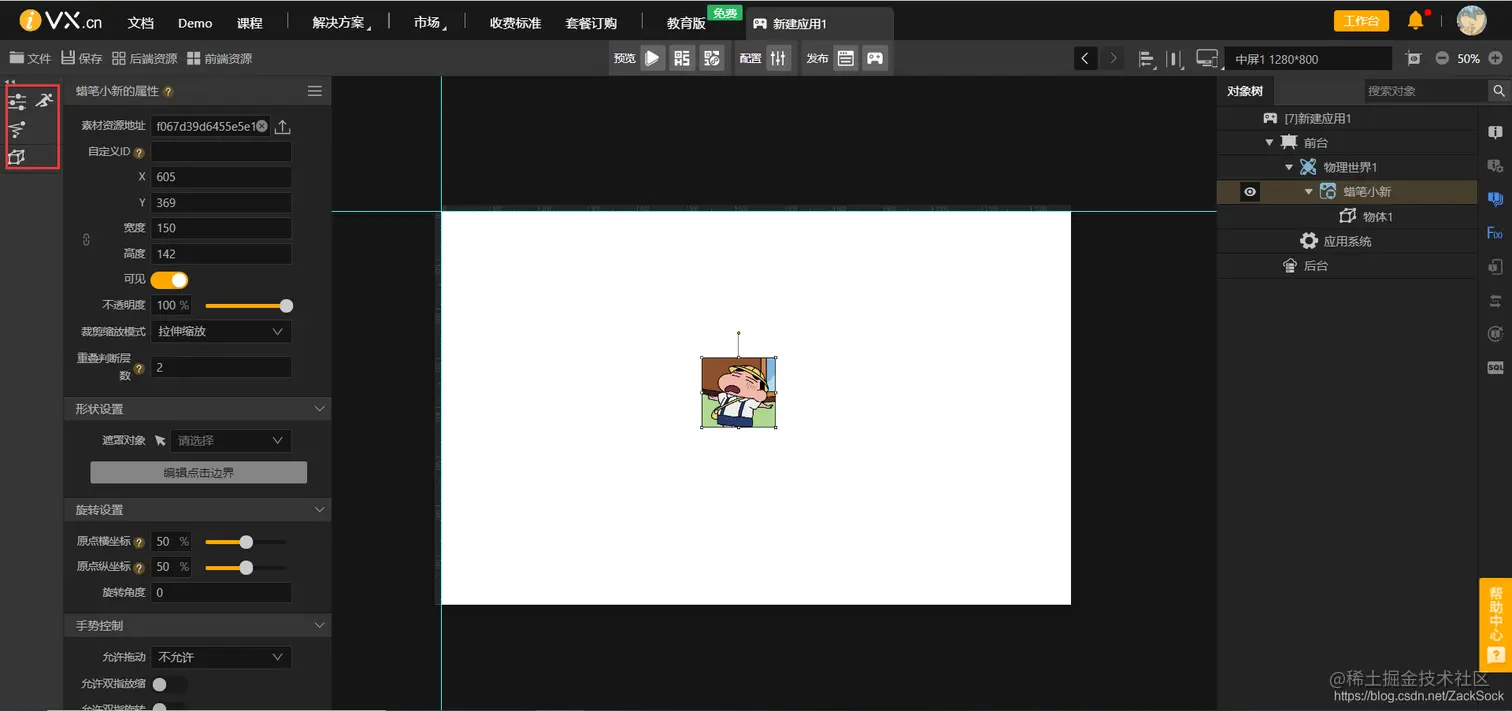
Task: Click the help question mark beside 自定义ID
Action: (x=139, y=153)
